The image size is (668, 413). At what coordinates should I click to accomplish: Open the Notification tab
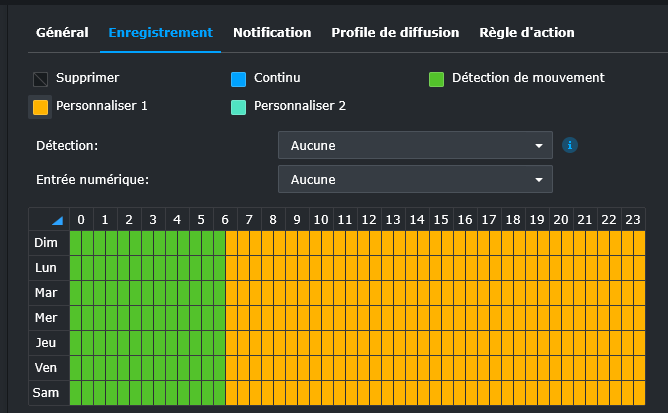[272, 33]
